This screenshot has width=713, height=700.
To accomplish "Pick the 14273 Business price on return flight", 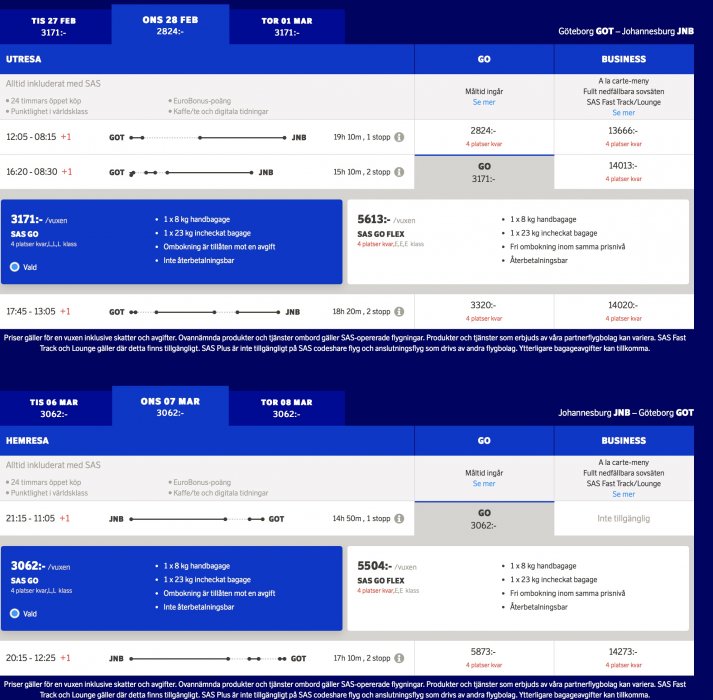I will click(x=622, y=659).
